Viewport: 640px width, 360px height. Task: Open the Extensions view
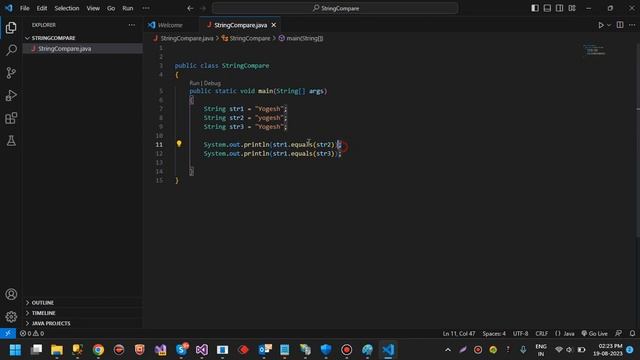[11, 118]
